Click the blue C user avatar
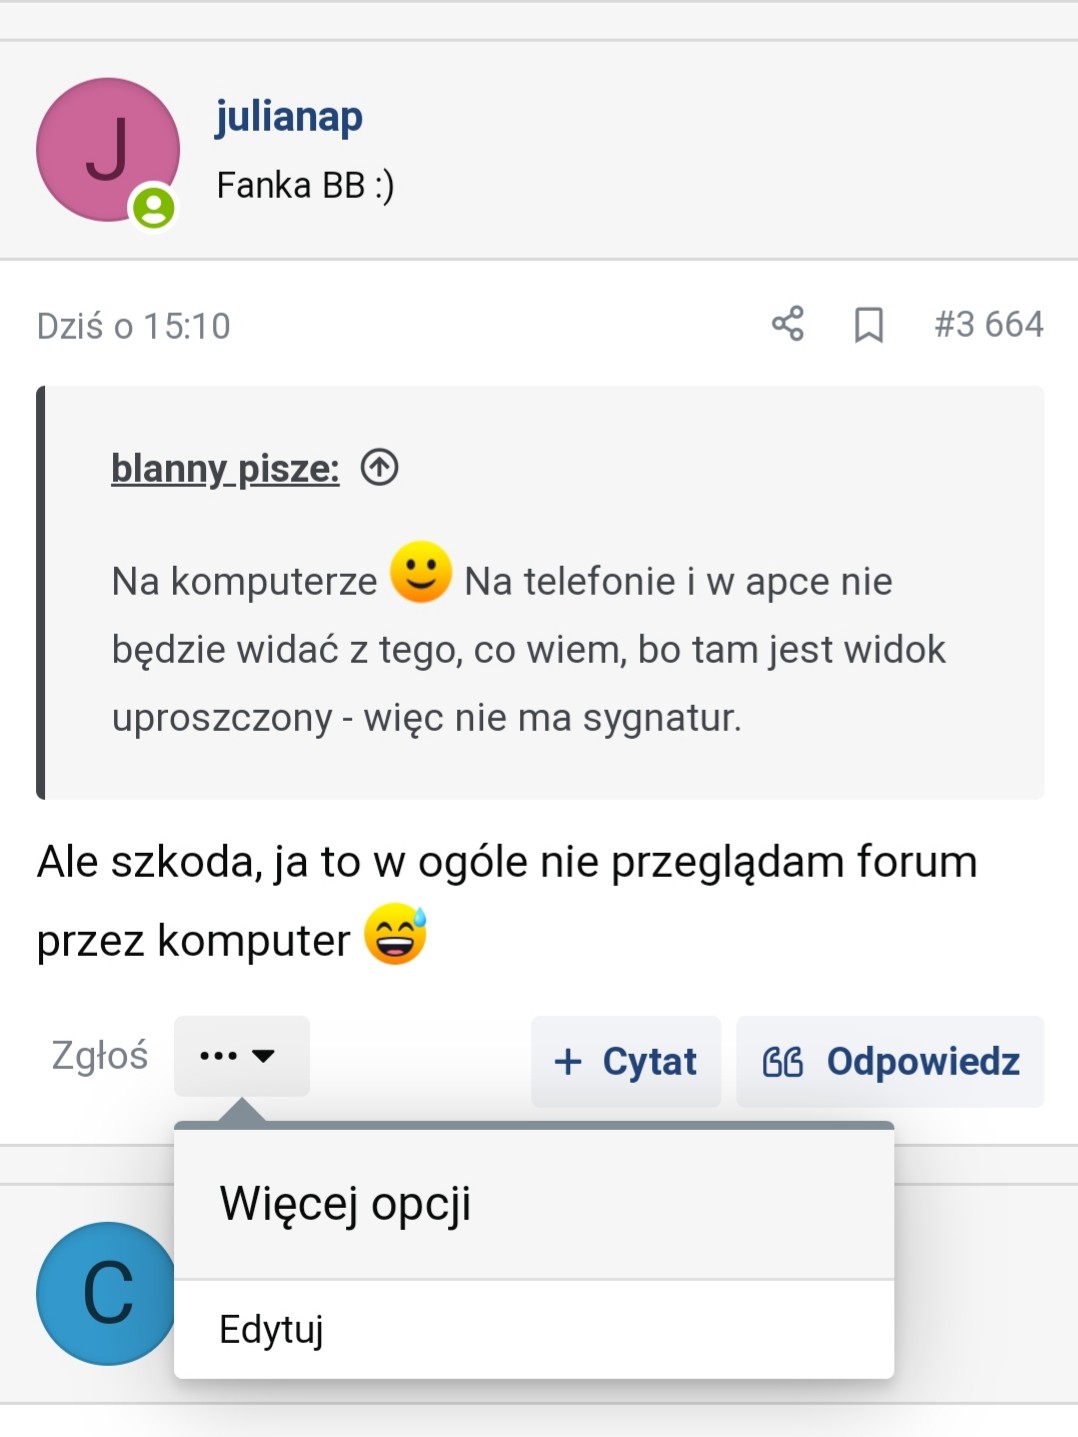The width and height of the screenshot is (1078, 1437). 104,1293
